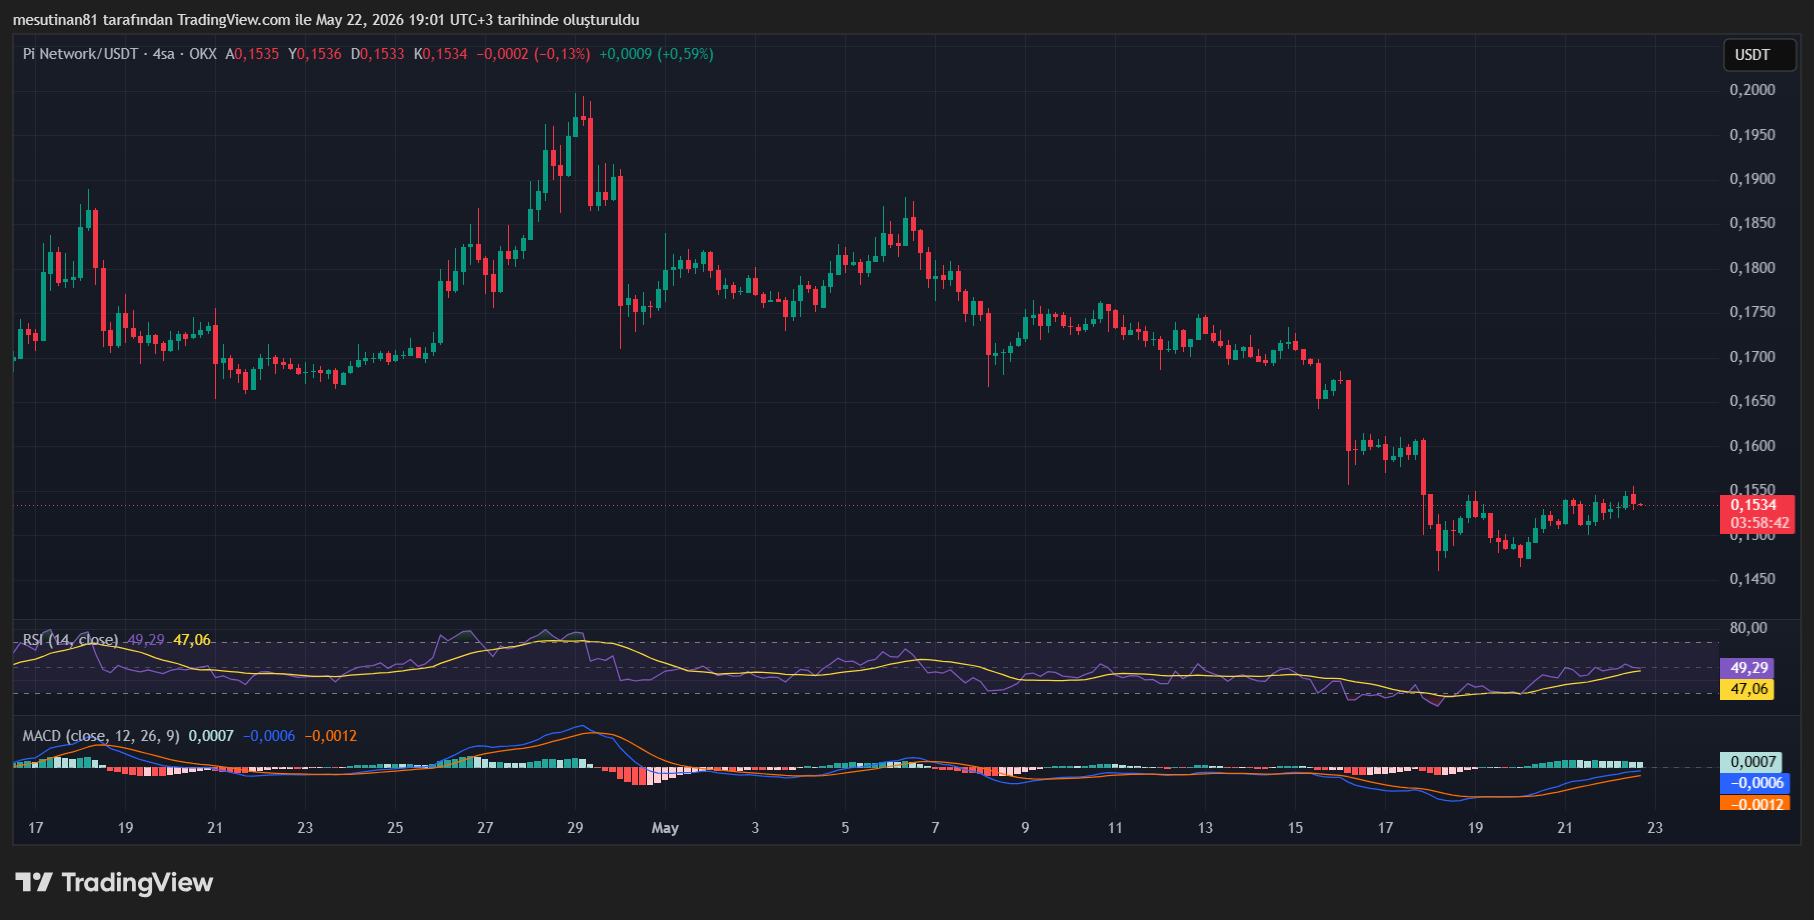This screenshot has width=1814, height=920.
Task: Click the 03:58:42 candle countdown timer
Action: (x=1759, y=523)
